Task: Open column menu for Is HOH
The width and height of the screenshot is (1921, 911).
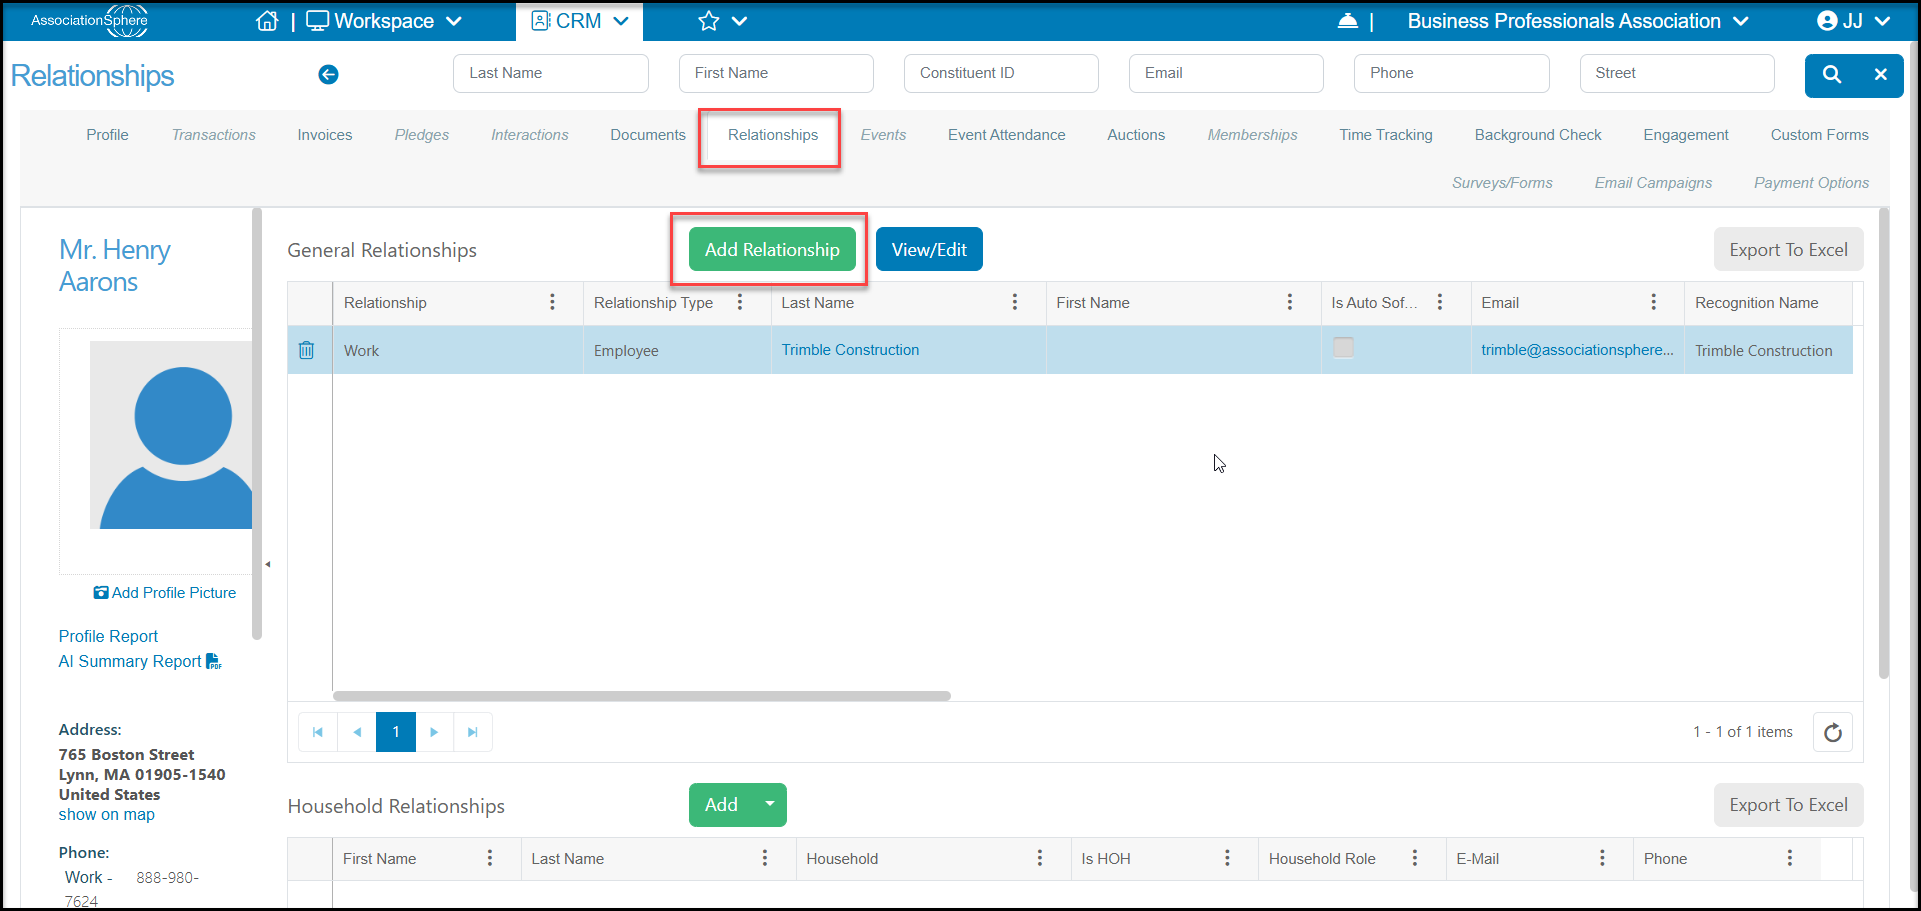Action: (1227, 858)
